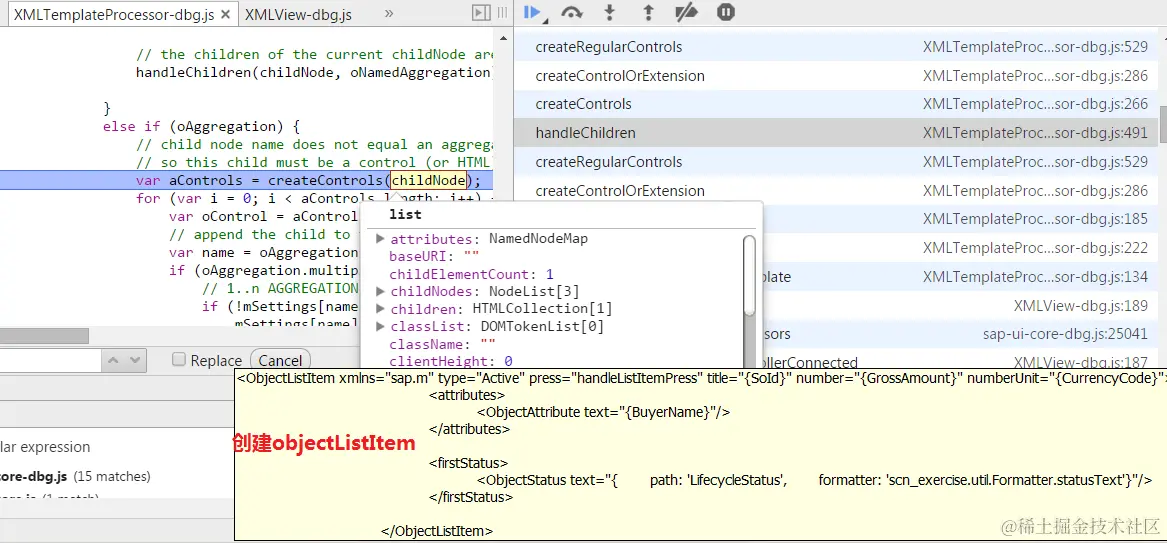
Task: Open XMLView-dbg.js:189 source link
Action: click(x=1081, y=306)
